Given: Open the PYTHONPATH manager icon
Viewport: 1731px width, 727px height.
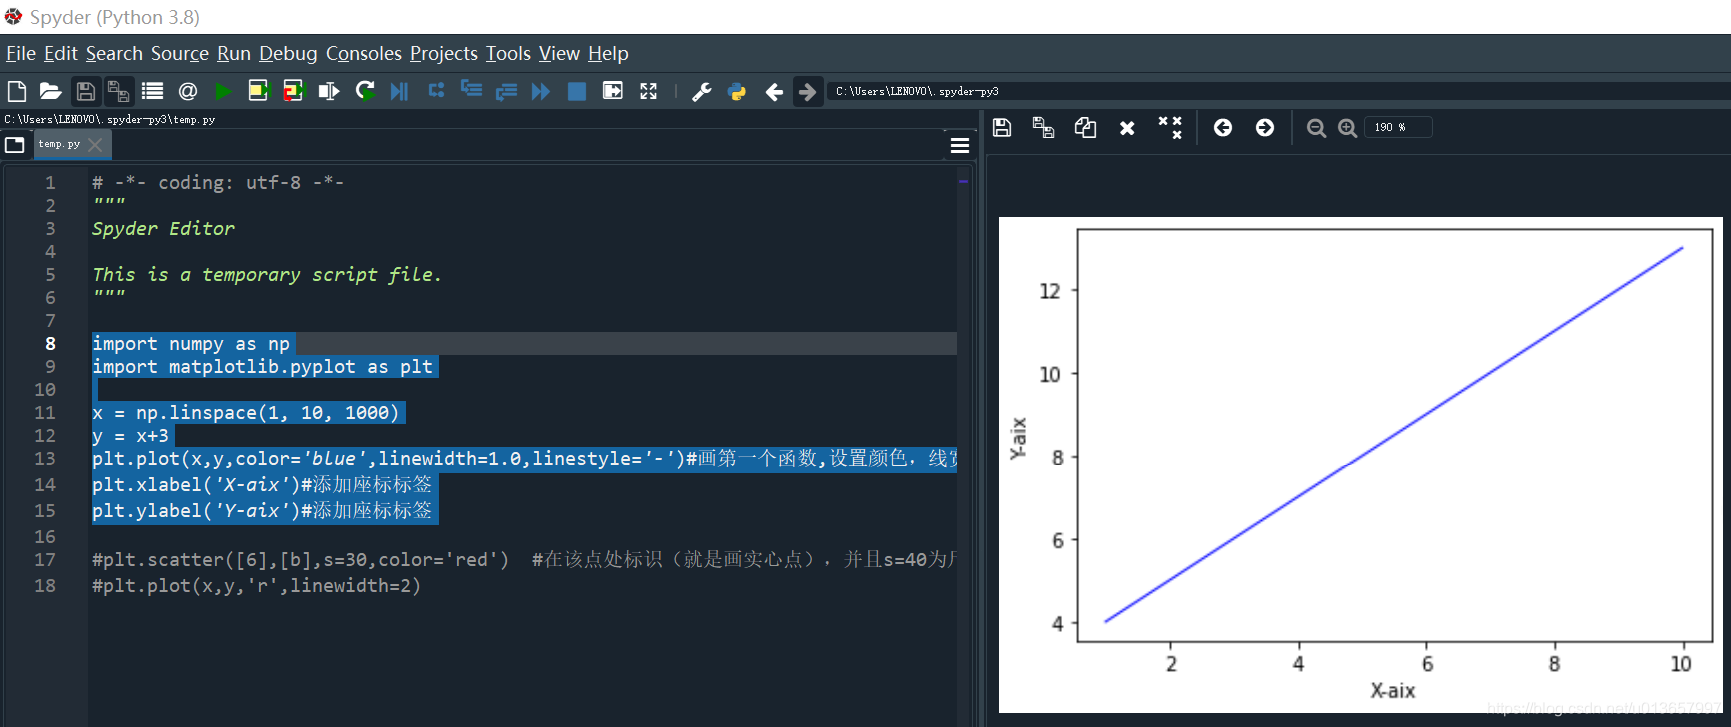Looking at the screenshot, I should (737, 92).
